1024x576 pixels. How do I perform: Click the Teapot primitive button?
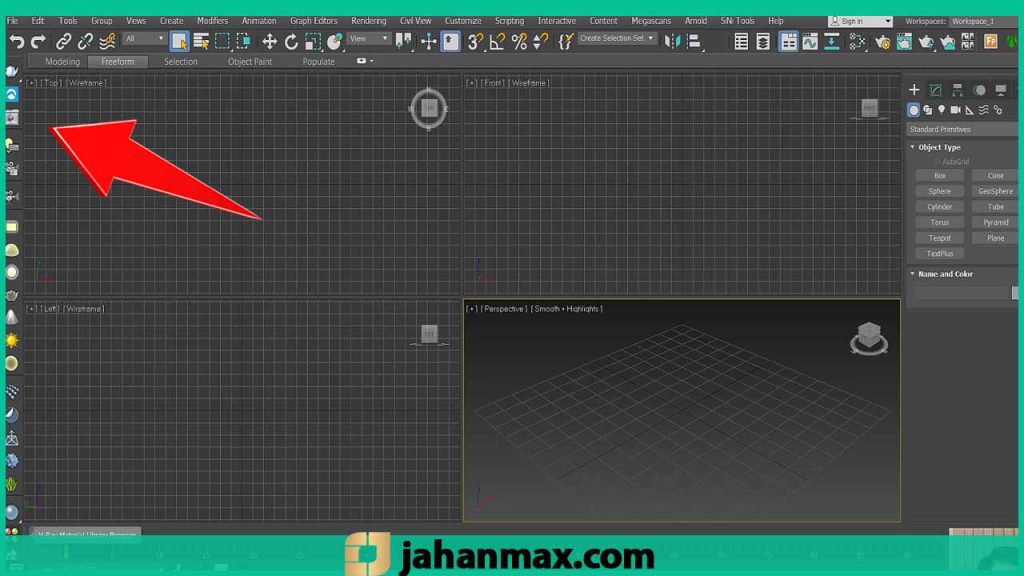pos(939,238)
